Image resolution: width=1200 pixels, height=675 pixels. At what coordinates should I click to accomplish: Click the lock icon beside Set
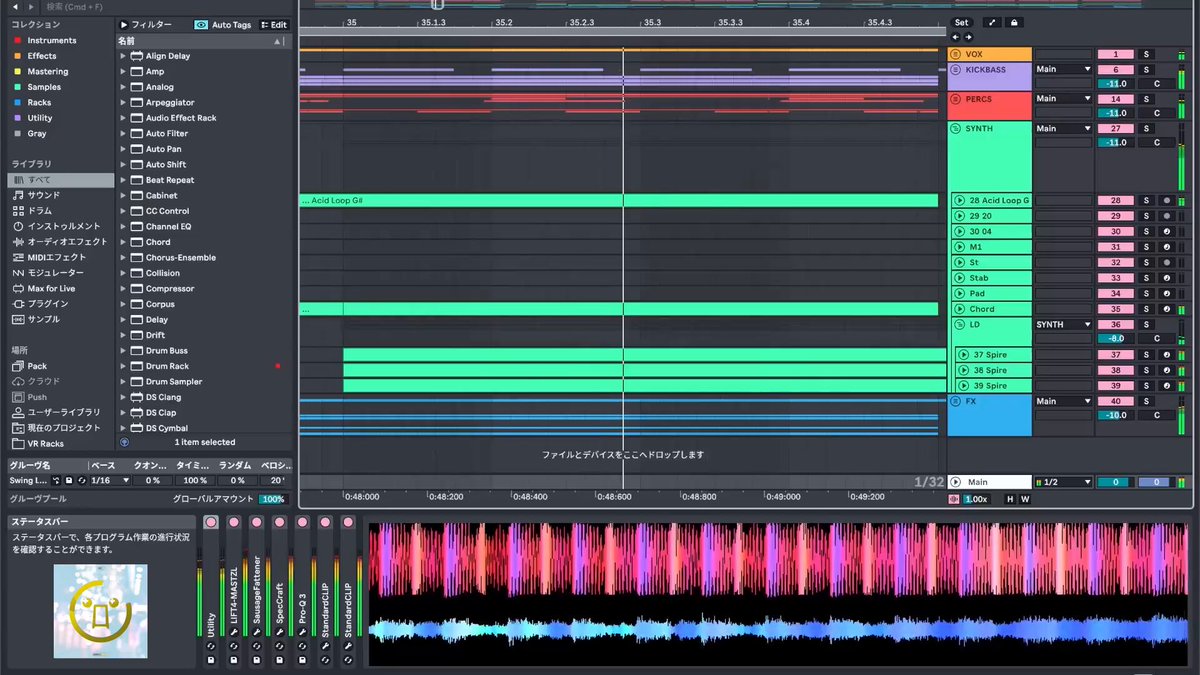pyautogui.click(x=1014, y=22)
